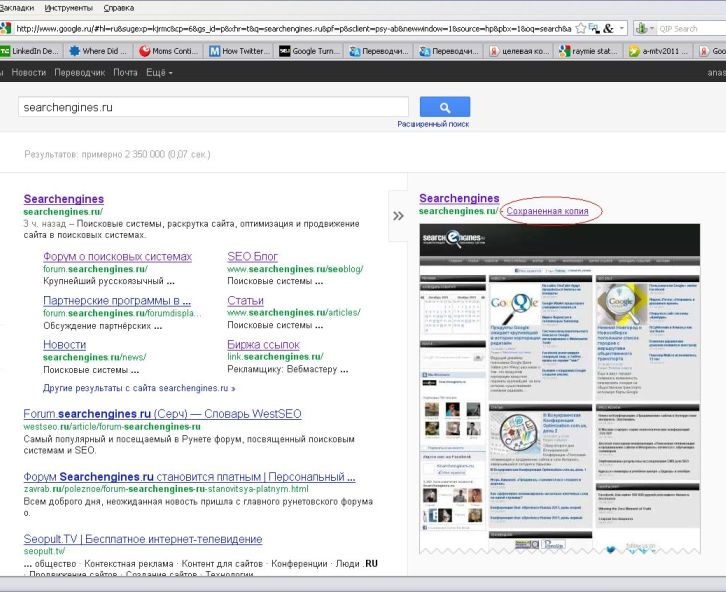Viewport: 726px width, 592px height.
Task: Click the green URL www.searchengines.ru/articles/
Action: click(x=294, y=313)
